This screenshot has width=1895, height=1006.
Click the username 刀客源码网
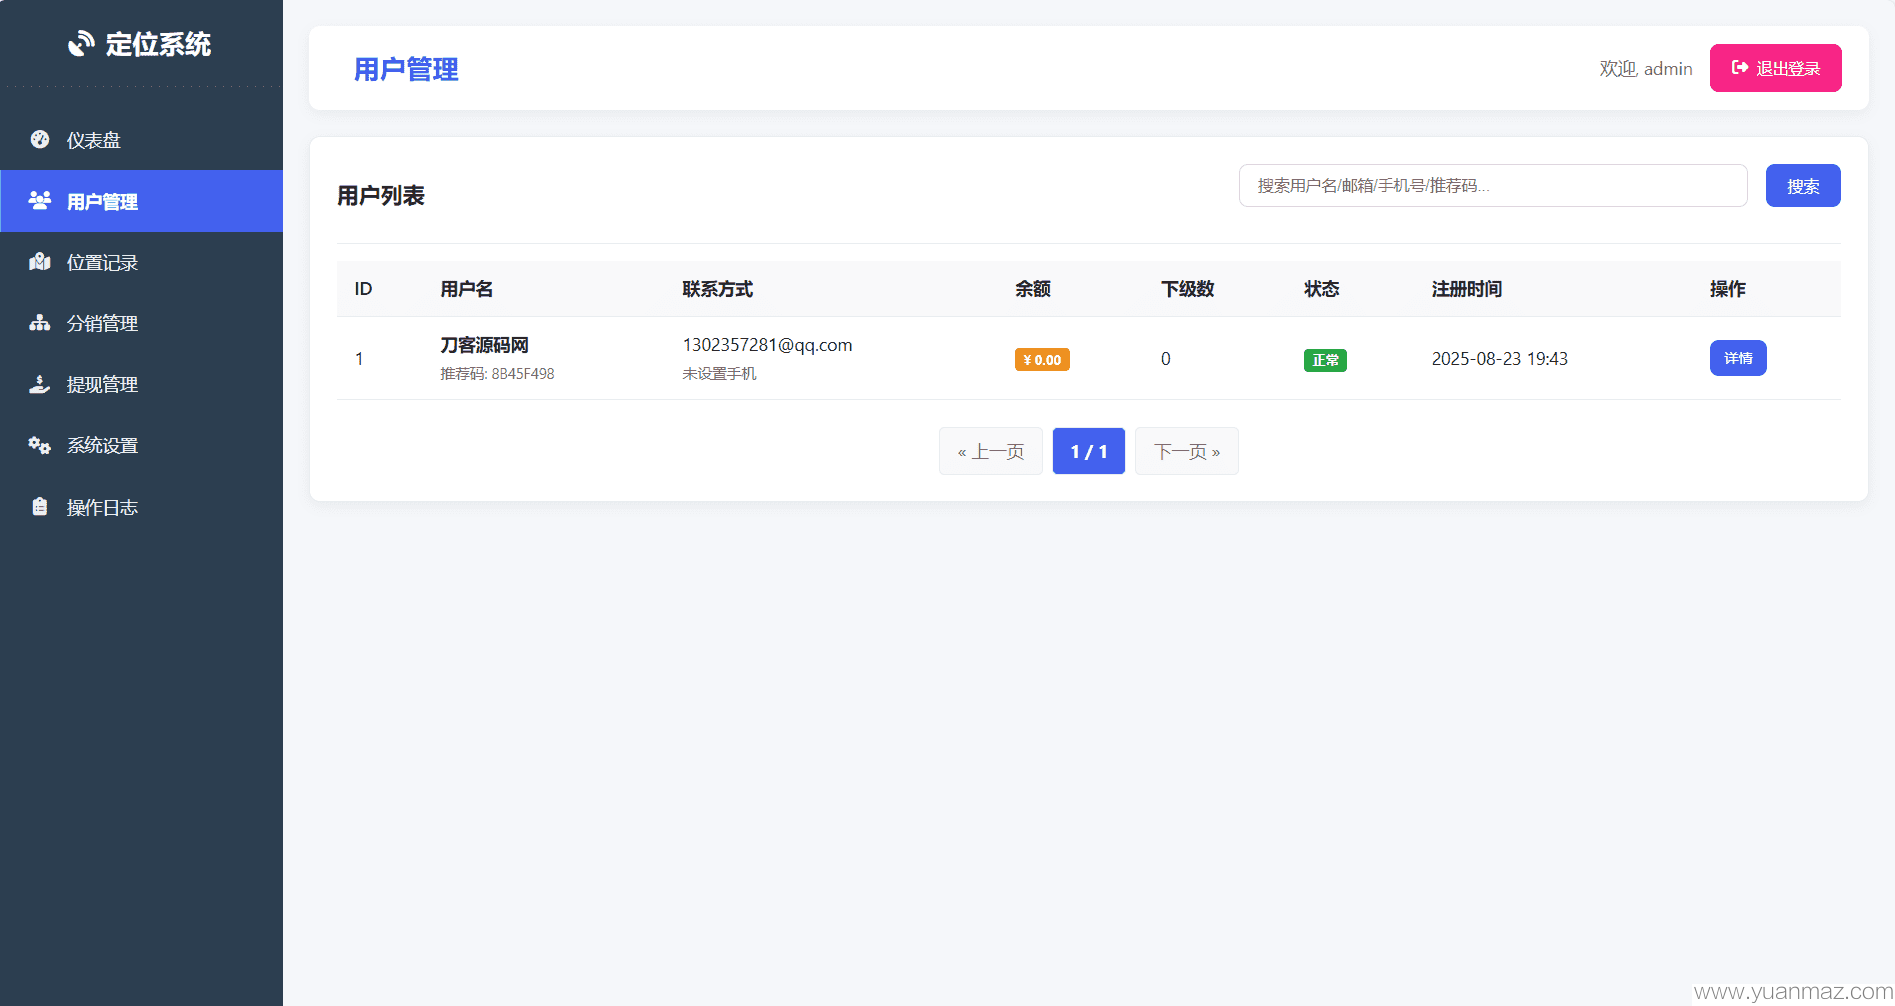(484, 345)
